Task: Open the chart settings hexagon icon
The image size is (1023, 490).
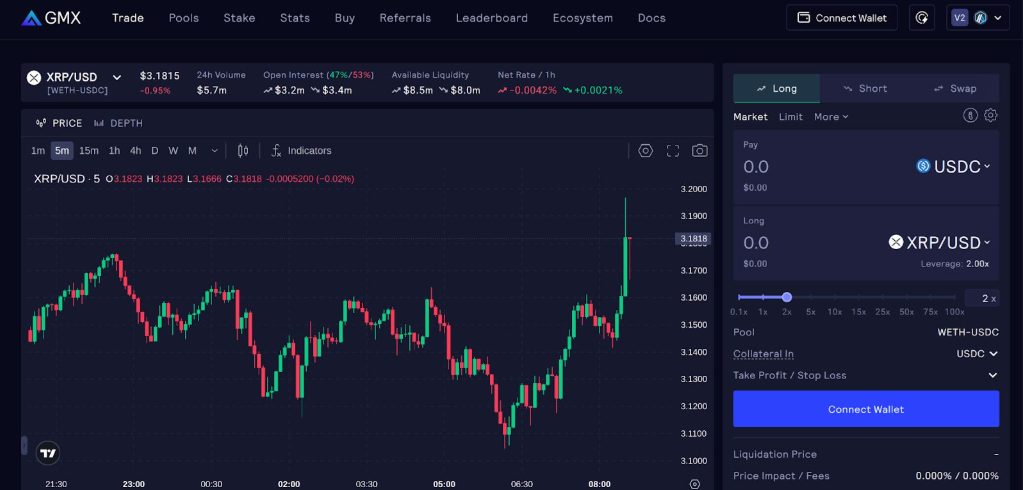Action: (645, 151)
